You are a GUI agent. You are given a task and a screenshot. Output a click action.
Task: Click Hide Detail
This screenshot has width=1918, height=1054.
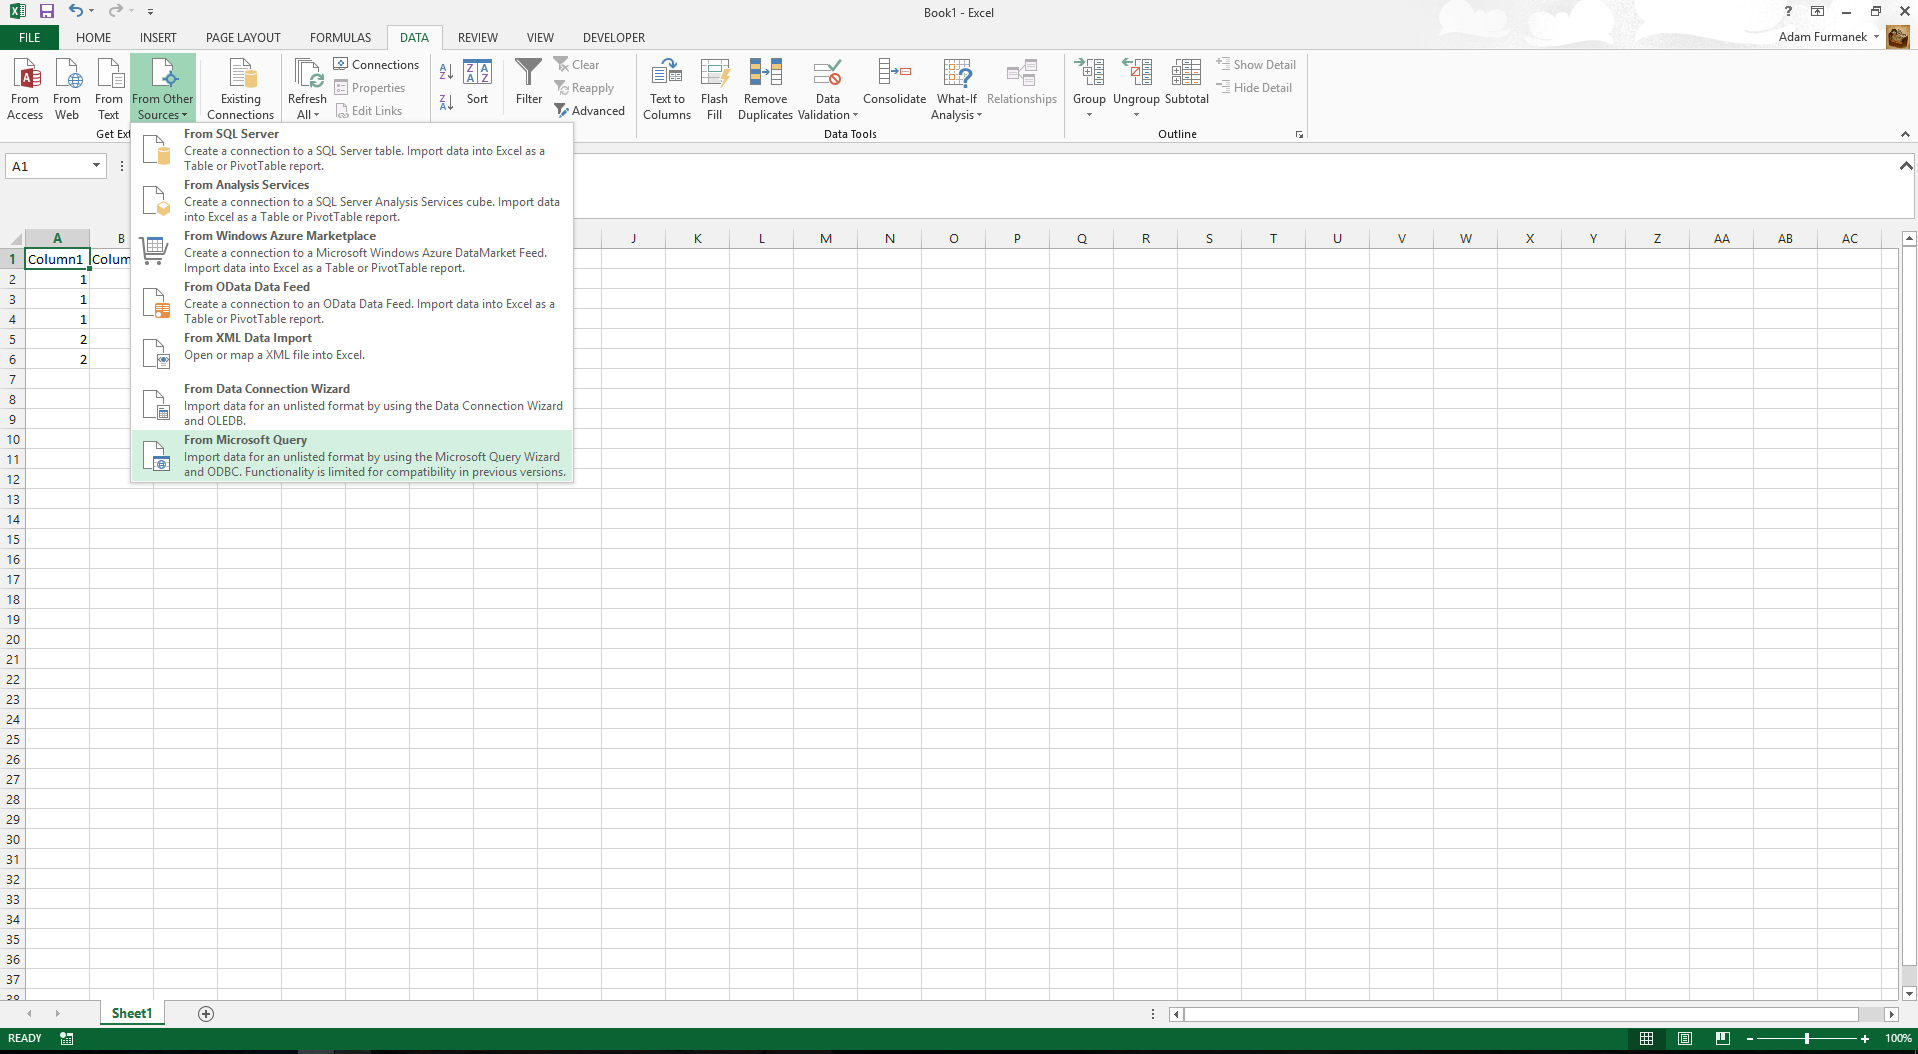tap(1254, 88)
